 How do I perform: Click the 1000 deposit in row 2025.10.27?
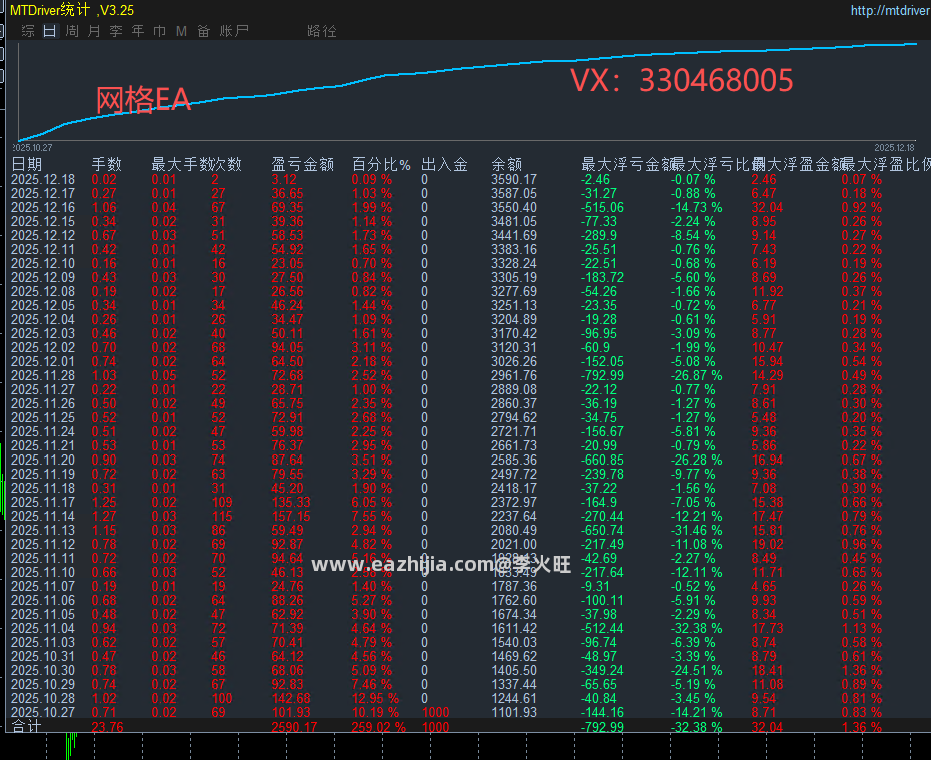pyautogui.click(x=436, y=712)
